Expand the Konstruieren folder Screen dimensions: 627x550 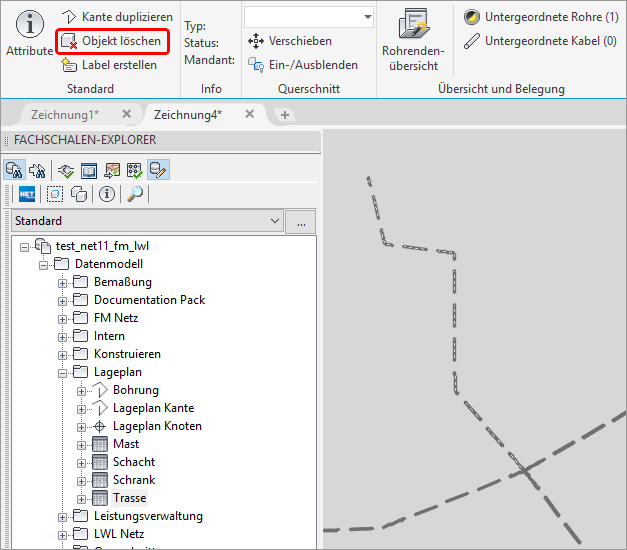point(62,355)
